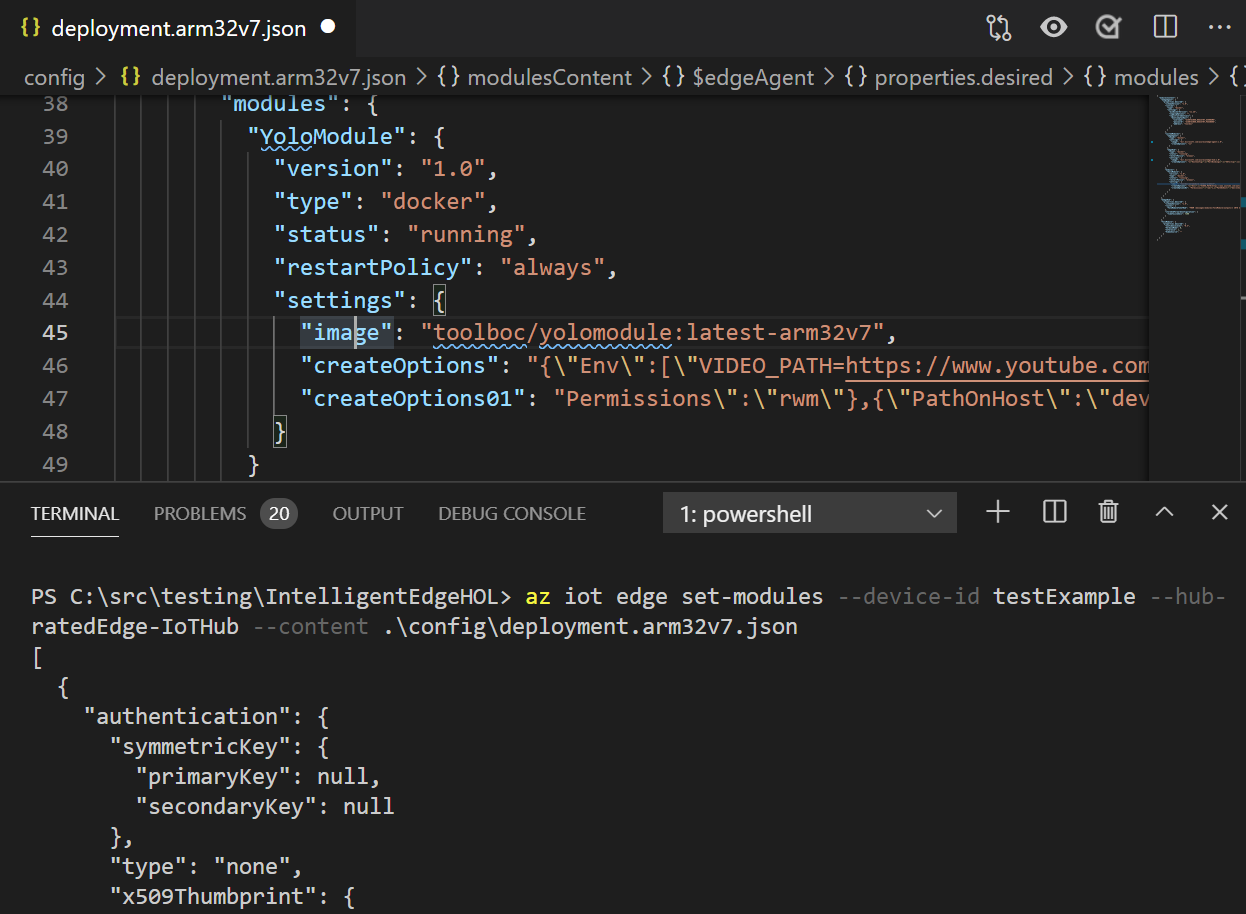Add a new terminal with plus icon
This screenshot has height=914, width=1246.
click(998, 513)
